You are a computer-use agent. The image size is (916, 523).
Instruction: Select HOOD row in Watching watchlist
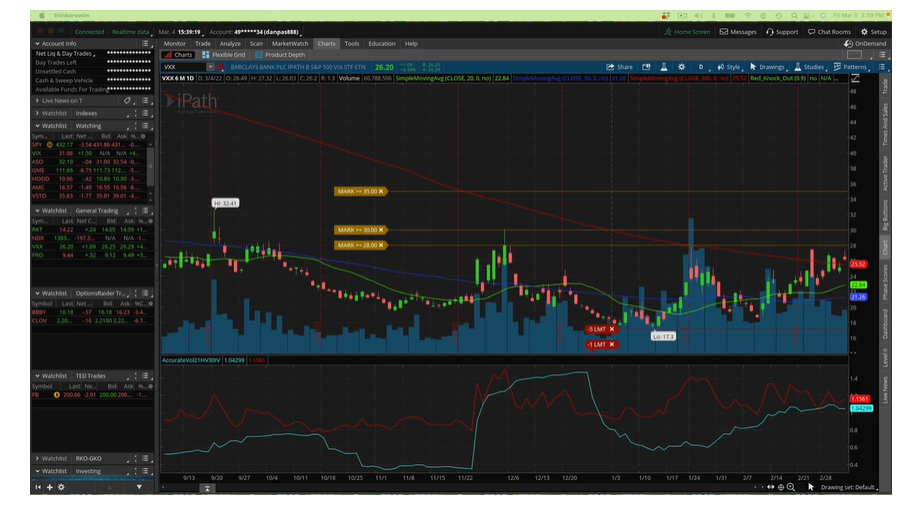coord(91,179)
